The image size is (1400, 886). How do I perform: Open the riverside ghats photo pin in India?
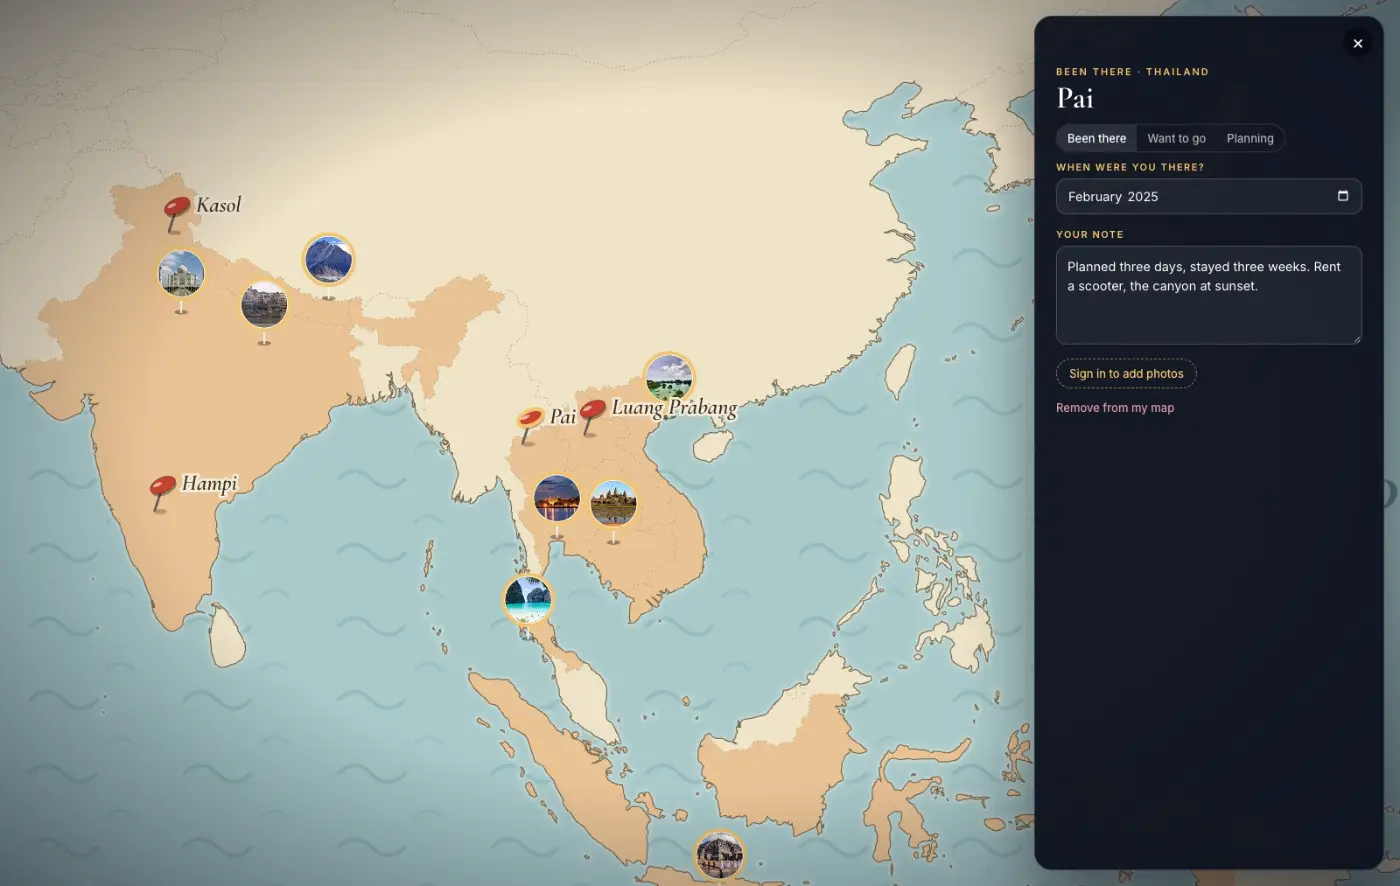point(264,304)
